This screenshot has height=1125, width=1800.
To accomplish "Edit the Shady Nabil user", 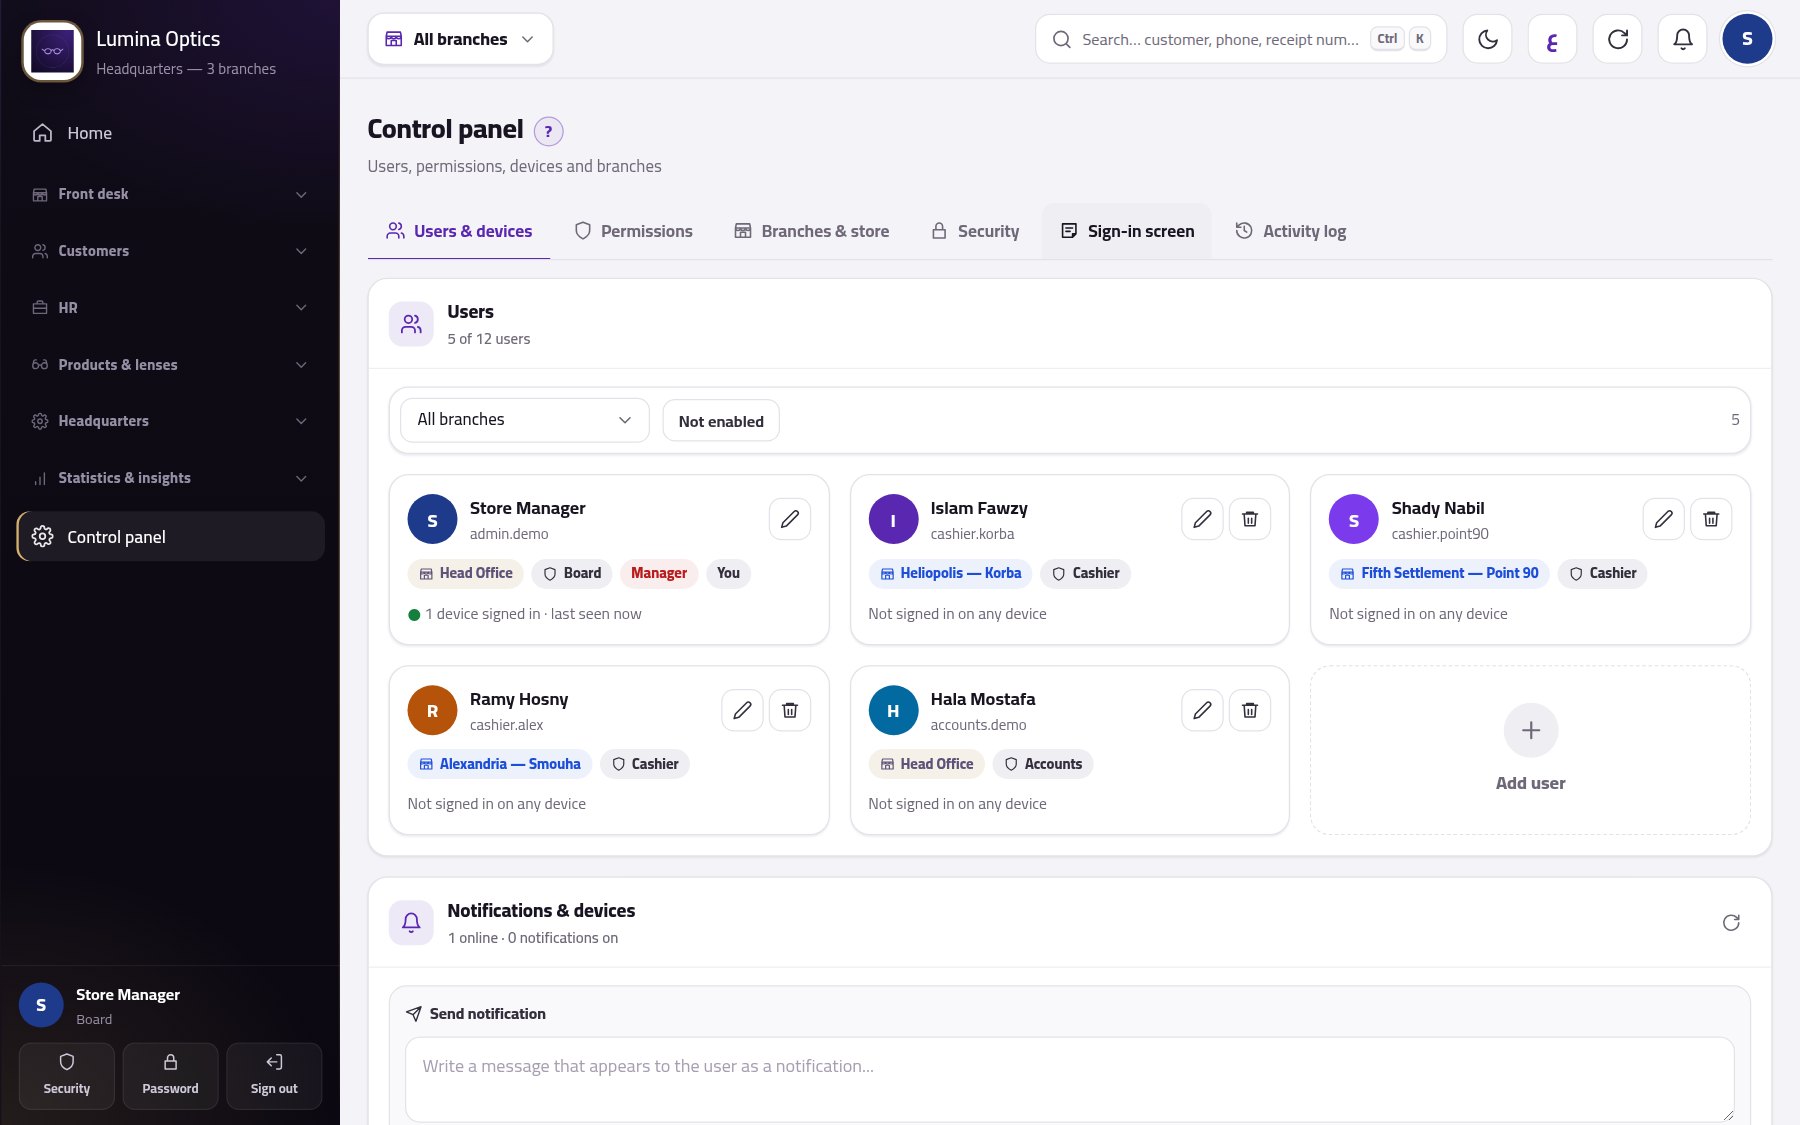I will pyautogui.click(x=1663, y=519).
